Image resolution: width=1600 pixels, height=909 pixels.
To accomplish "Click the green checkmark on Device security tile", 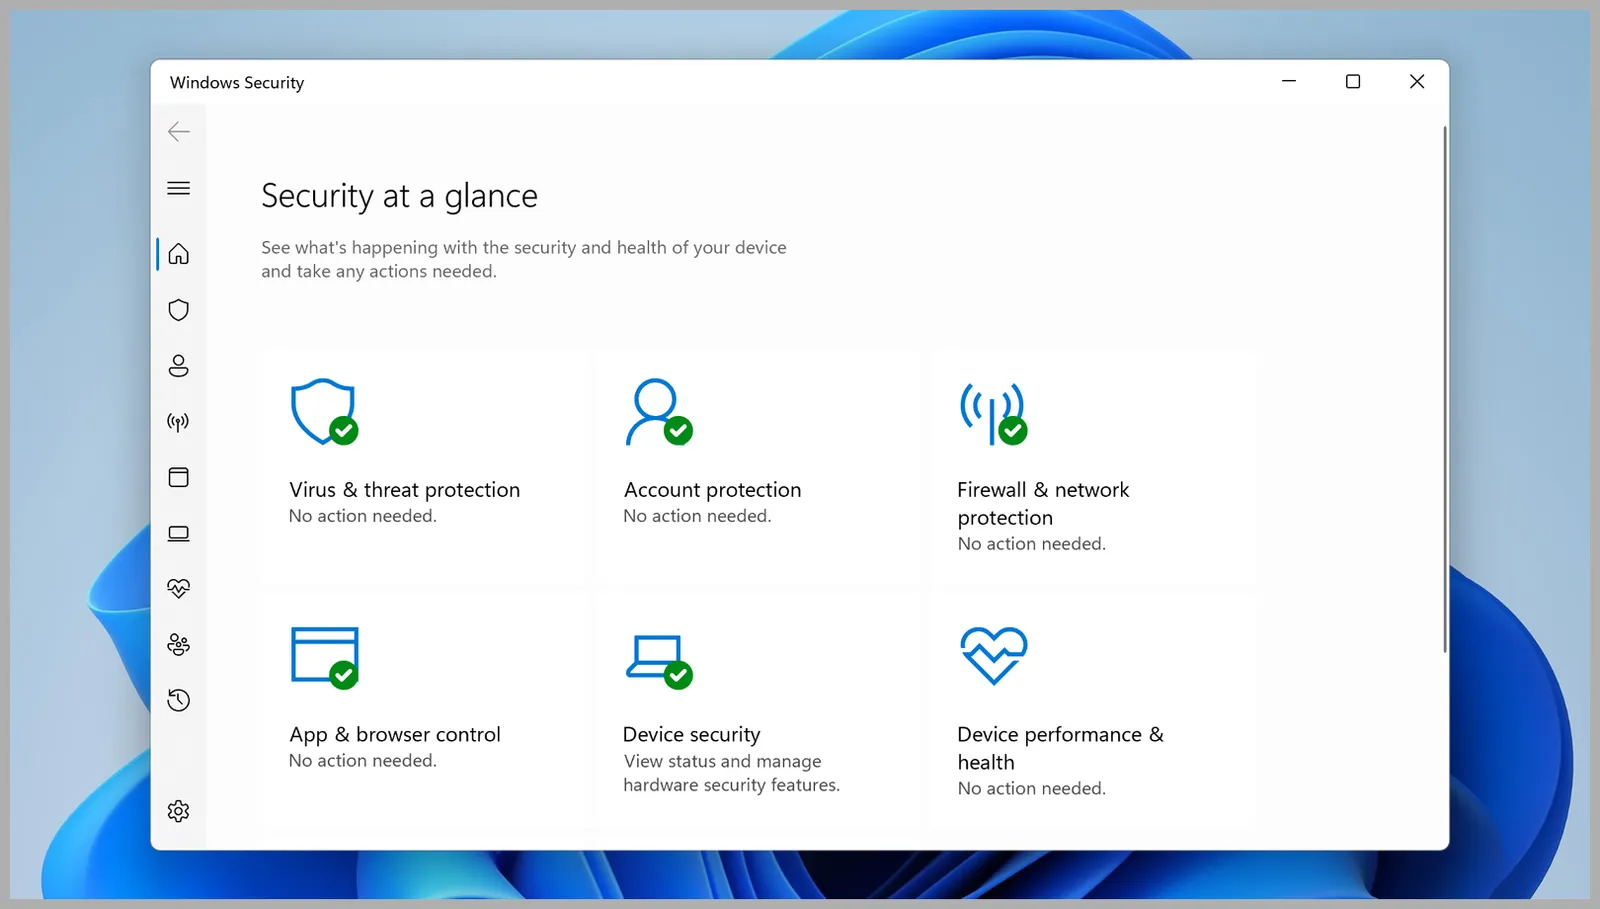I will click(x=679, y=675).
